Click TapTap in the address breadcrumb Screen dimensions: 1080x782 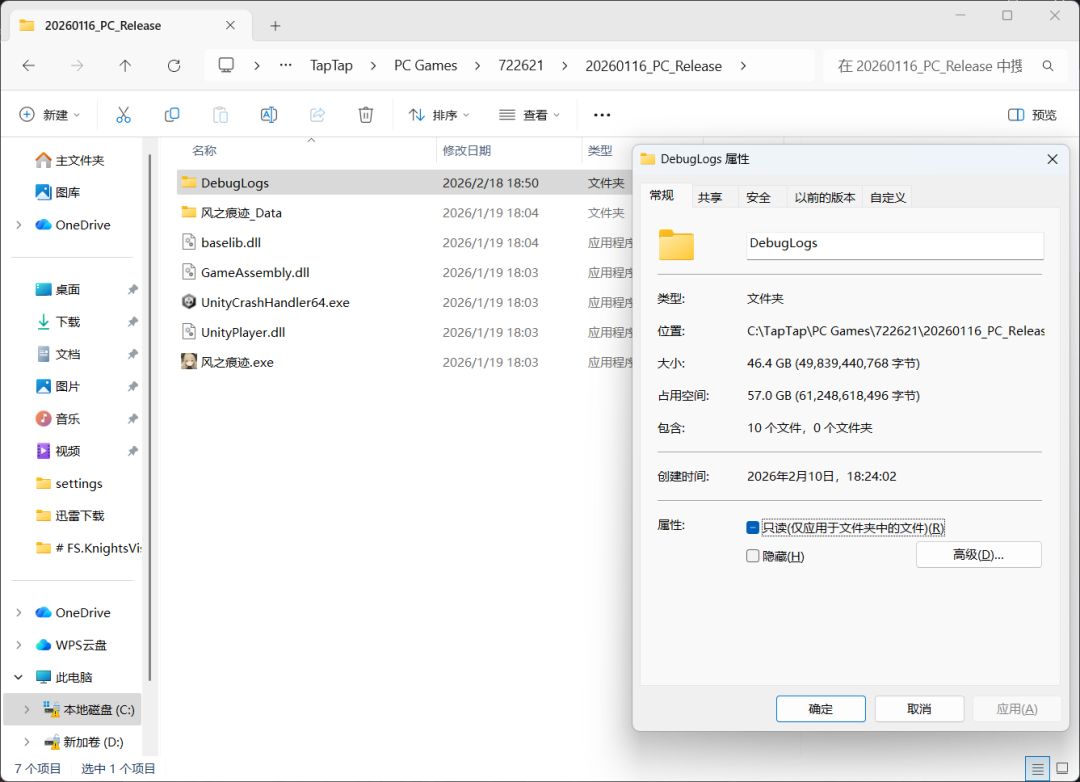(x=331, y=65)
